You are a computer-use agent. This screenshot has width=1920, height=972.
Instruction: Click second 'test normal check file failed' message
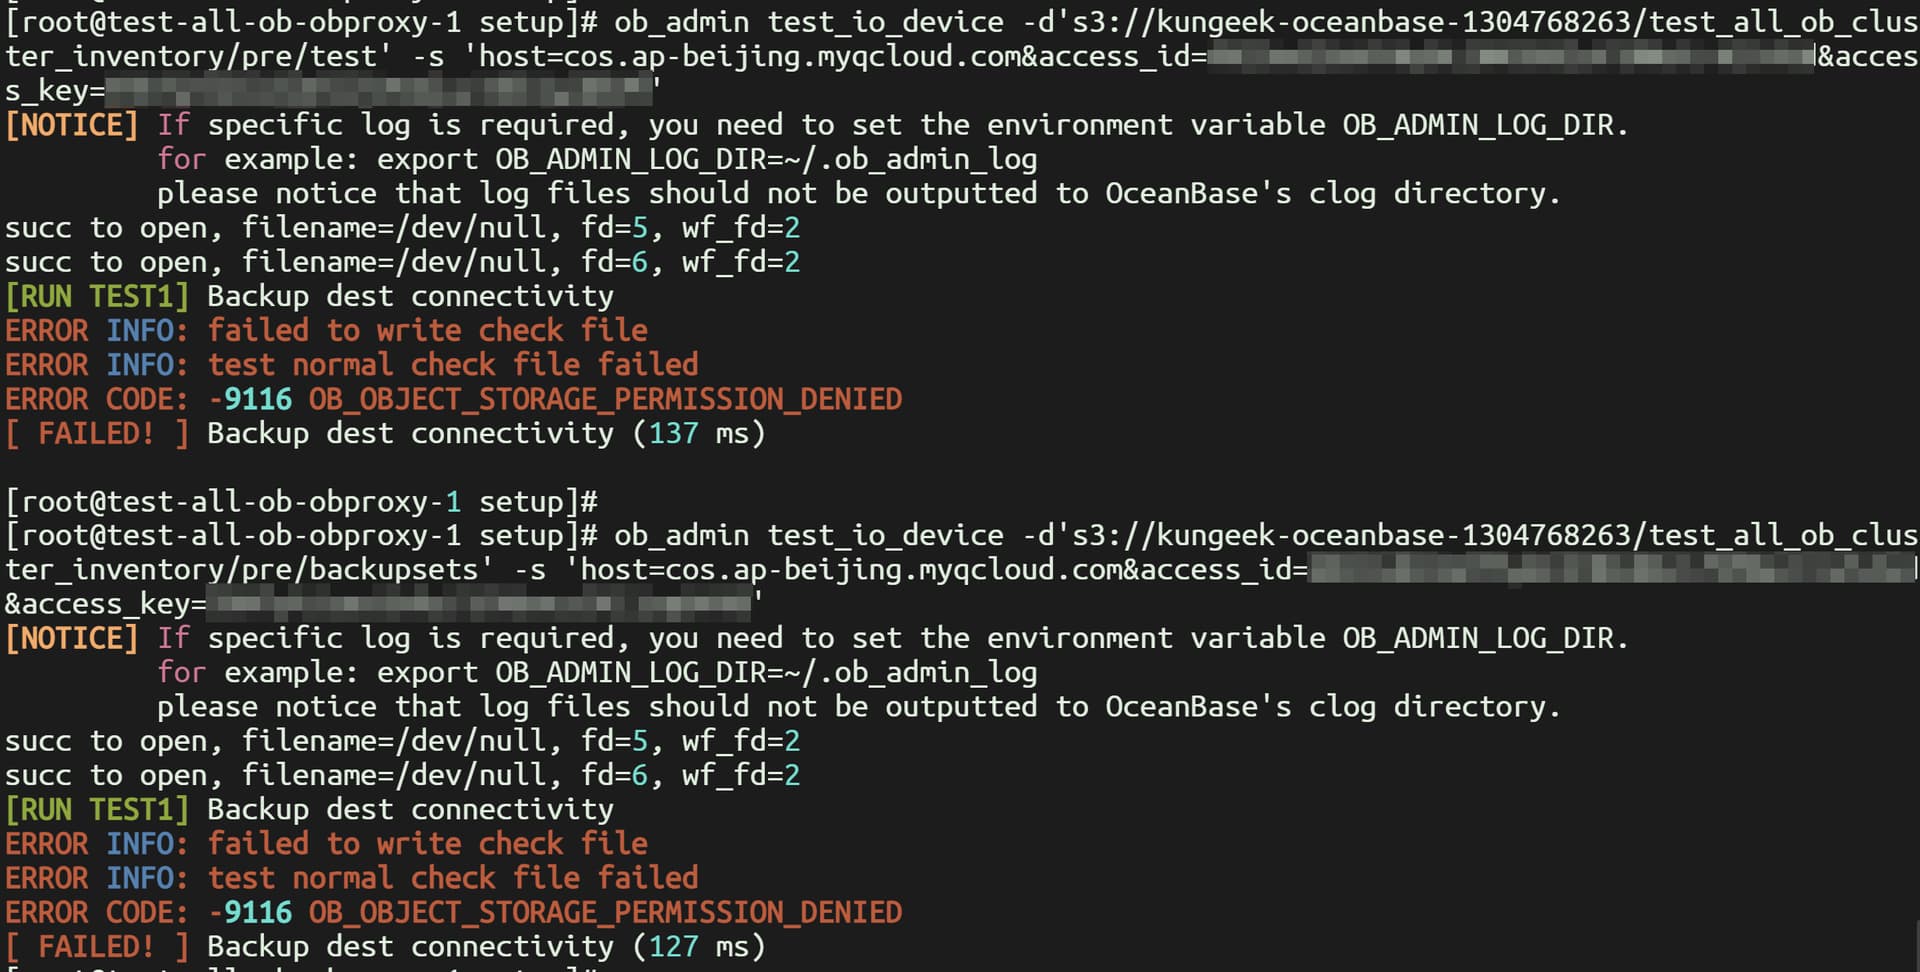[x=453, y=879]
